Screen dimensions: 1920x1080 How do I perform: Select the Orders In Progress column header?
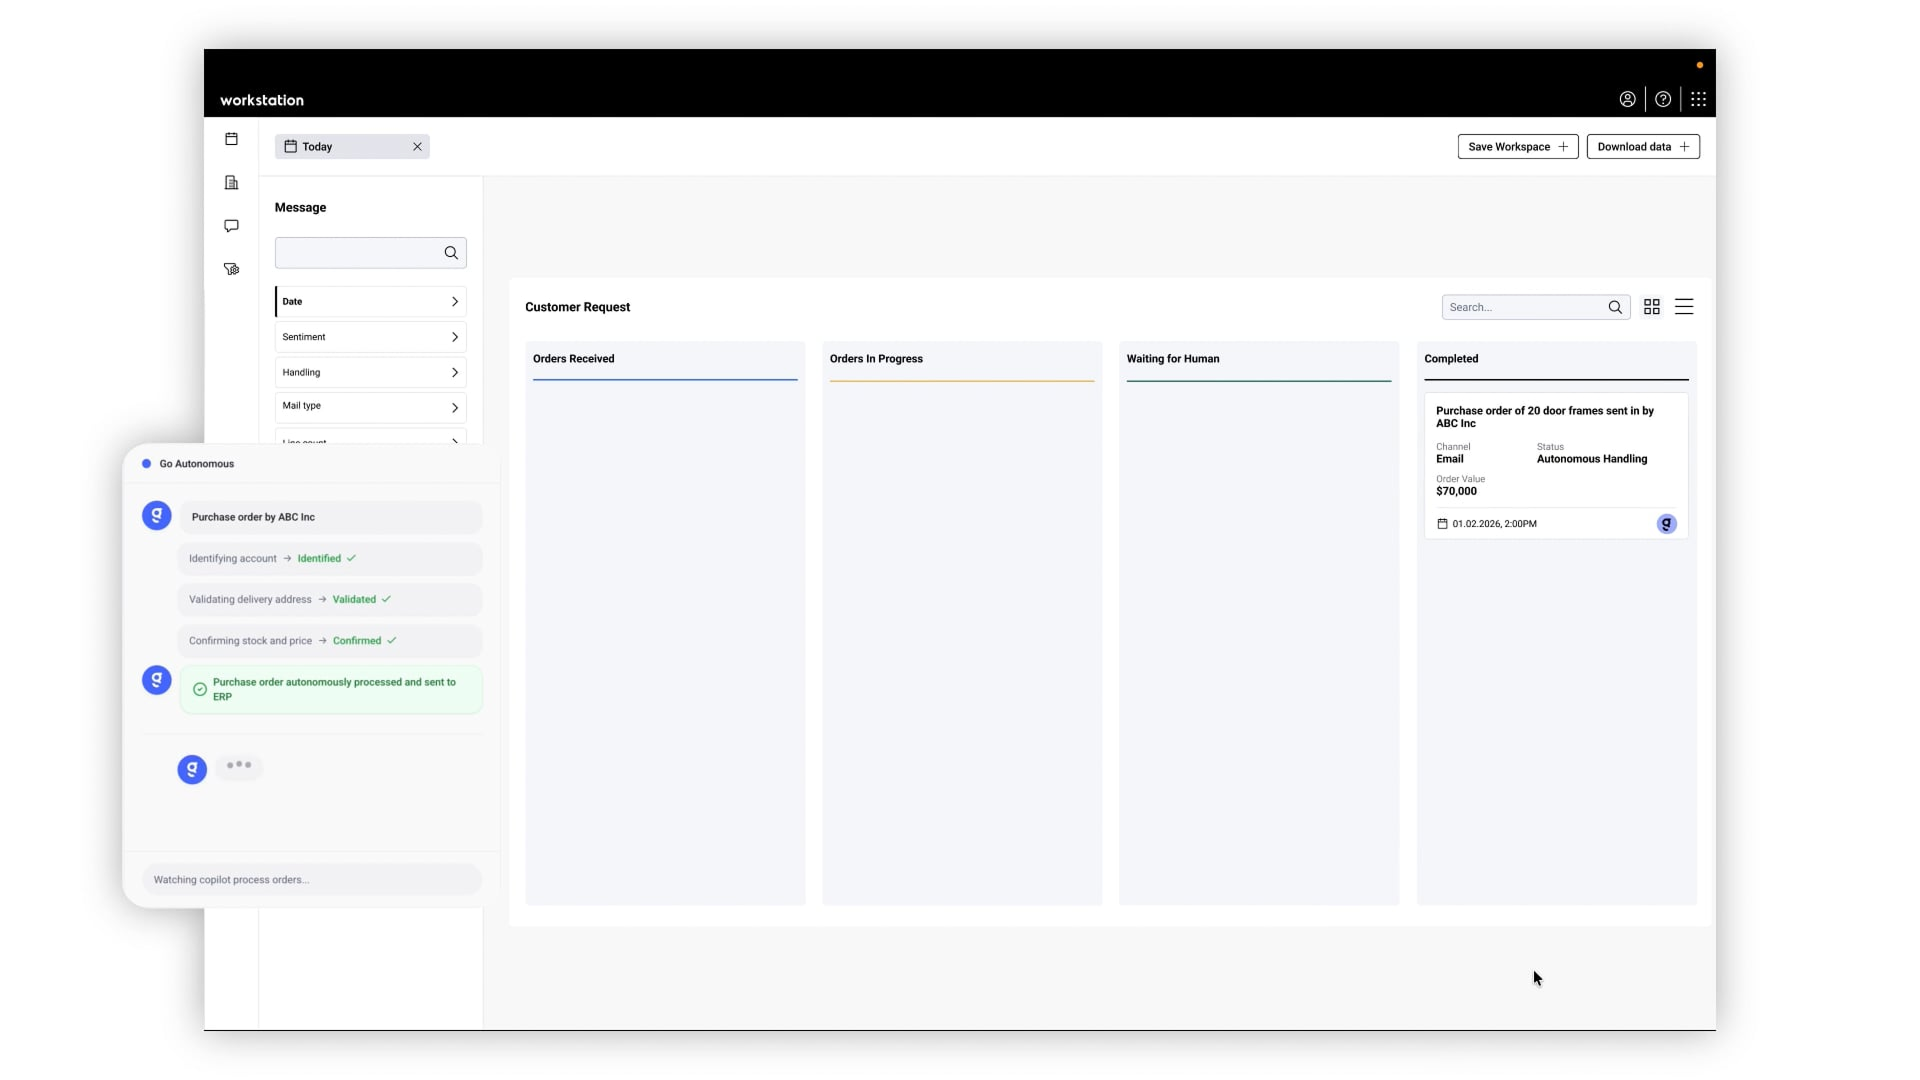[x=876, y=359]
